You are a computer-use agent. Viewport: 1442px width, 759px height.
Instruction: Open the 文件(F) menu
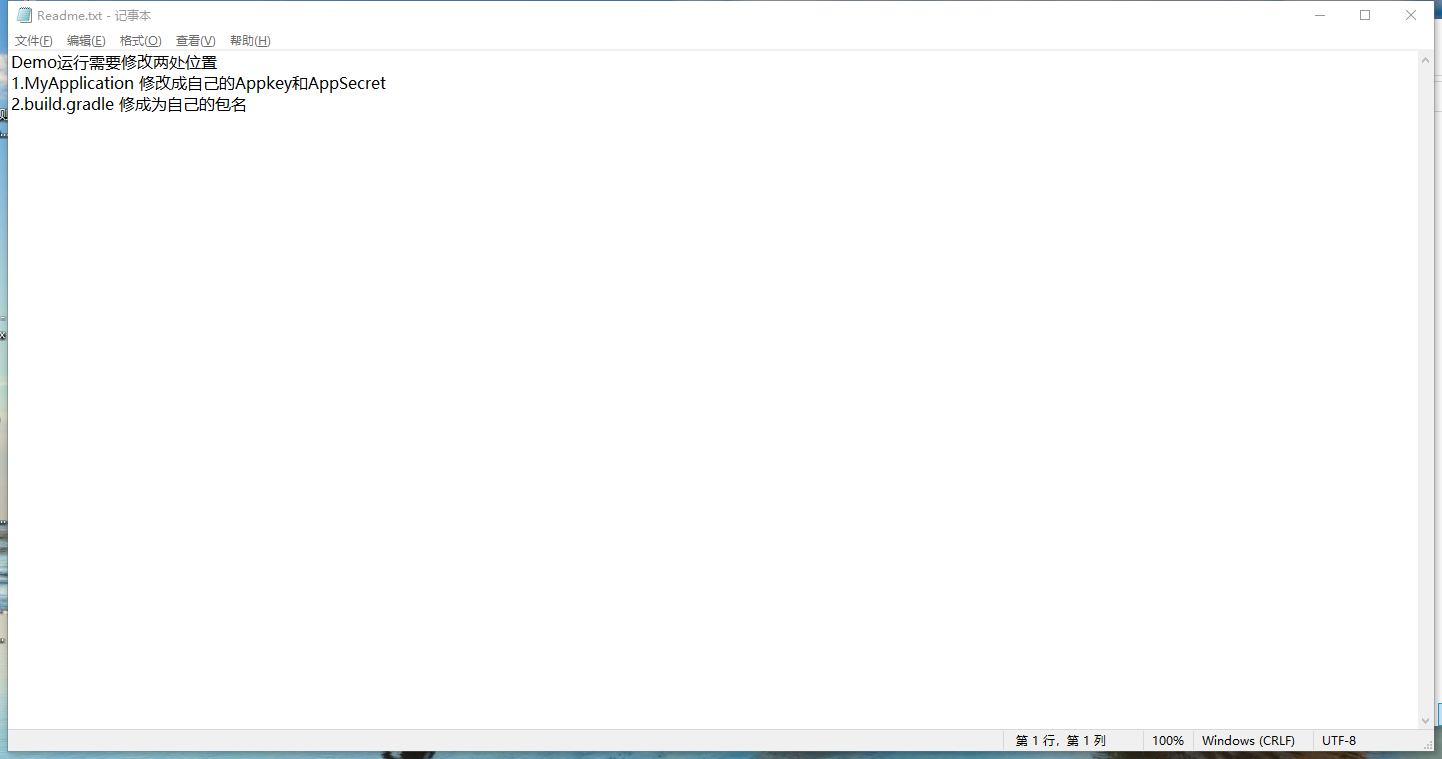pos(33,41)
